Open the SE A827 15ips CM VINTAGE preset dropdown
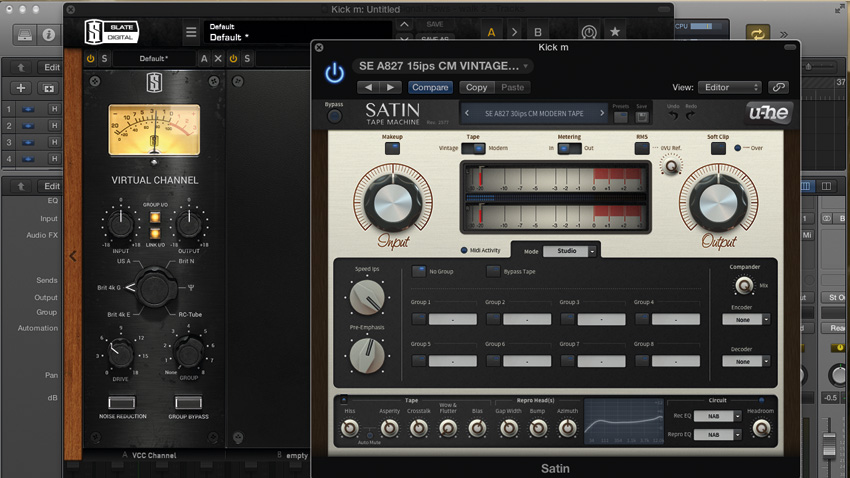This screenshot has width=850, height=478. pos(442,66)
